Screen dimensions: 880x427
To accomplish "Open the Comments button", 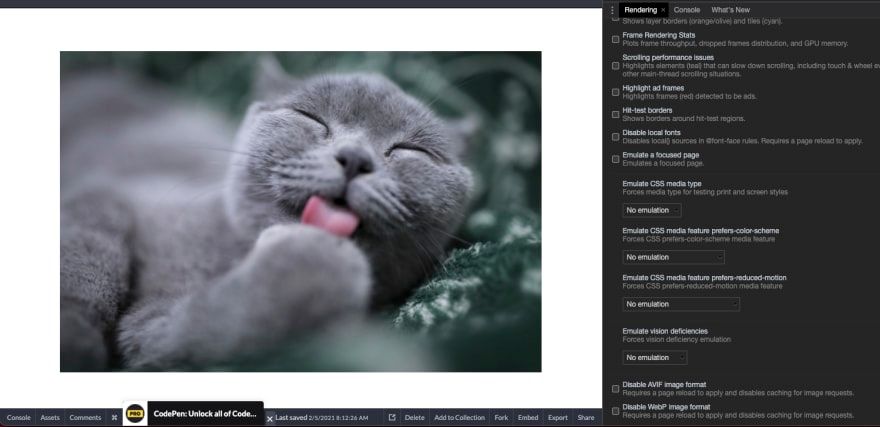I will tap(85, 417).
